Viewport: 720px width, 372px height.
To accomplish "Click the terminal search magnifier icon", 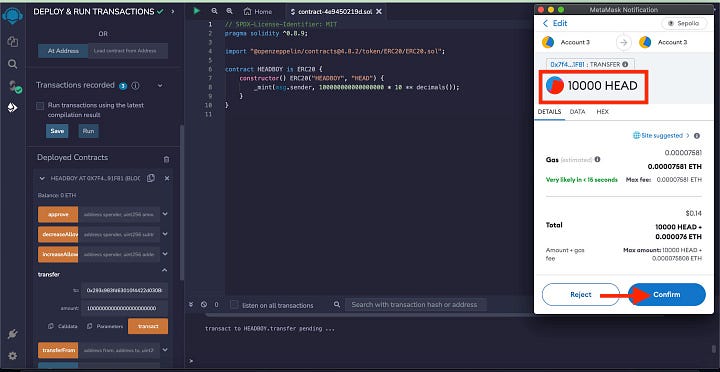I will pyautogui.click(x=337, y=304).
